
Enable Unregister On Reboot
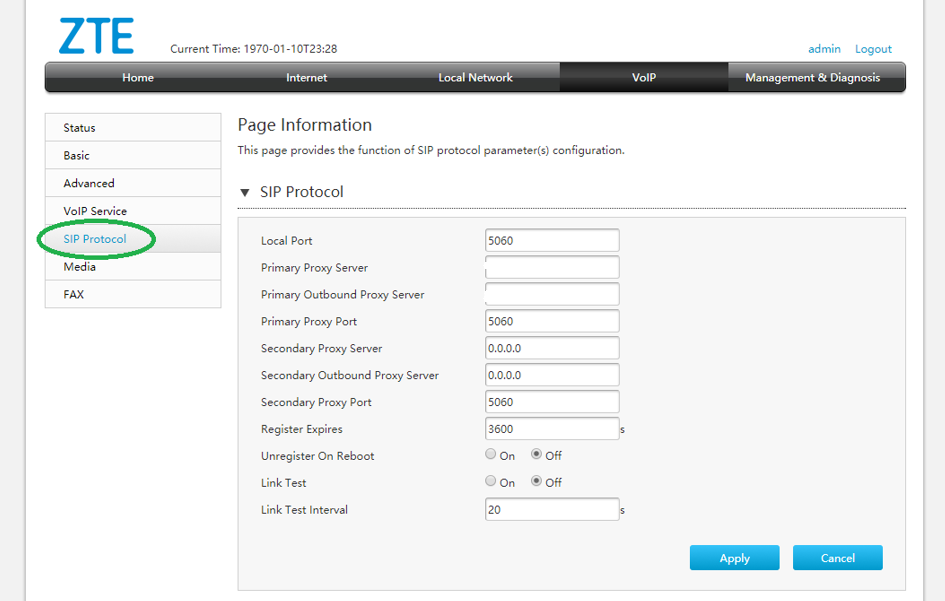[491, 453]
